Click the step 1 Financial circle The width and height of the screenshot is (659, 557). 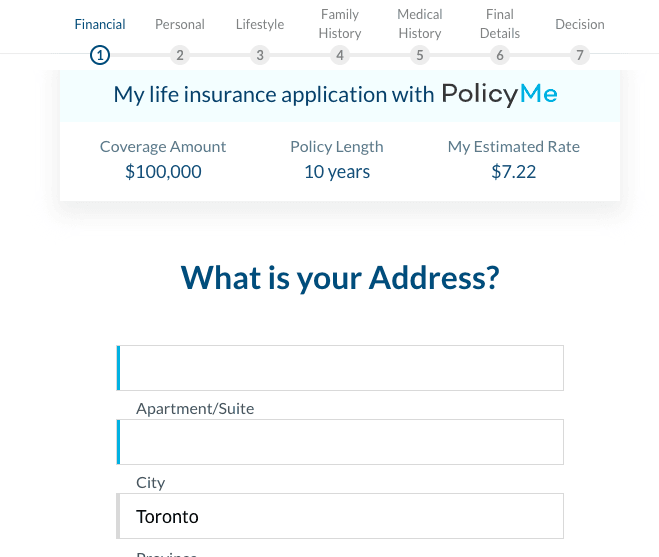tap(100, 55)
